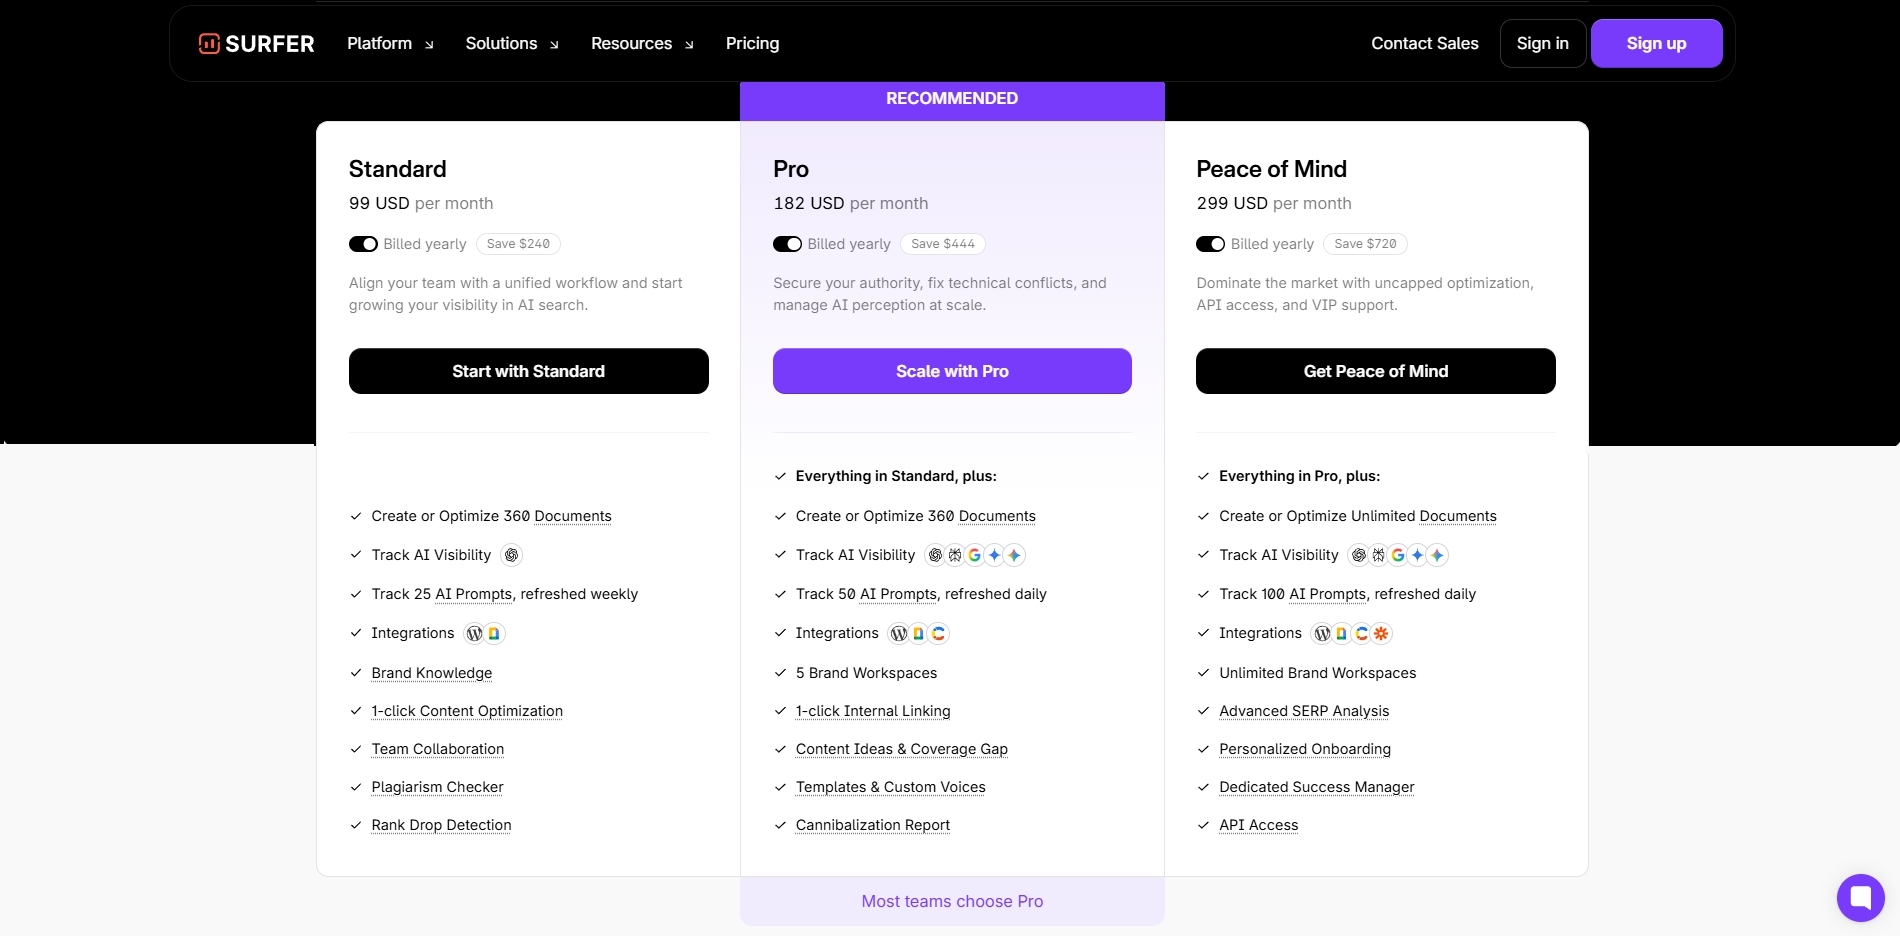Go to Contact Sales in navbar
The height and width of the screenshot is (936, 1900).
[x=1424, y=44]
